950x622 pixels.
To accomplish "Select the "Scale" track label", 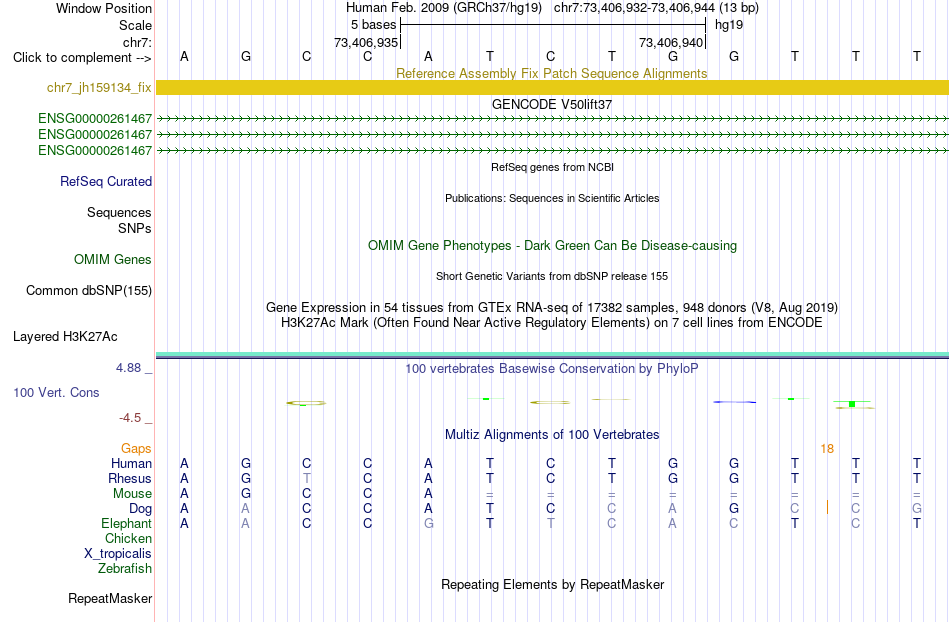I will click(x=135, y=25).
